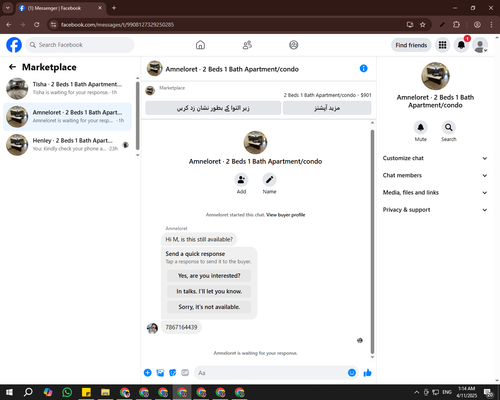Viewport: 500px width, 400px height.
Task: Click Find friends button
Action: (x=411, y=45)
